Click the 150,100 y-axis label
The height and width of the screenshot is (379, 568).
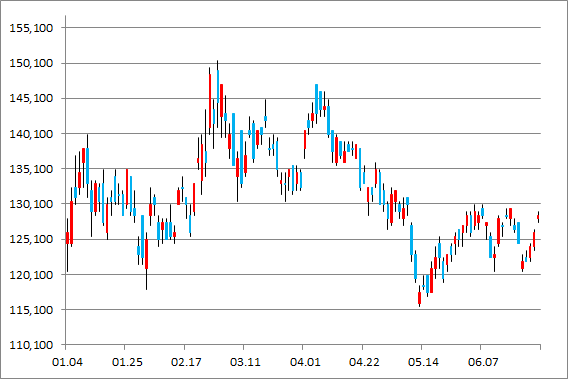31,63
